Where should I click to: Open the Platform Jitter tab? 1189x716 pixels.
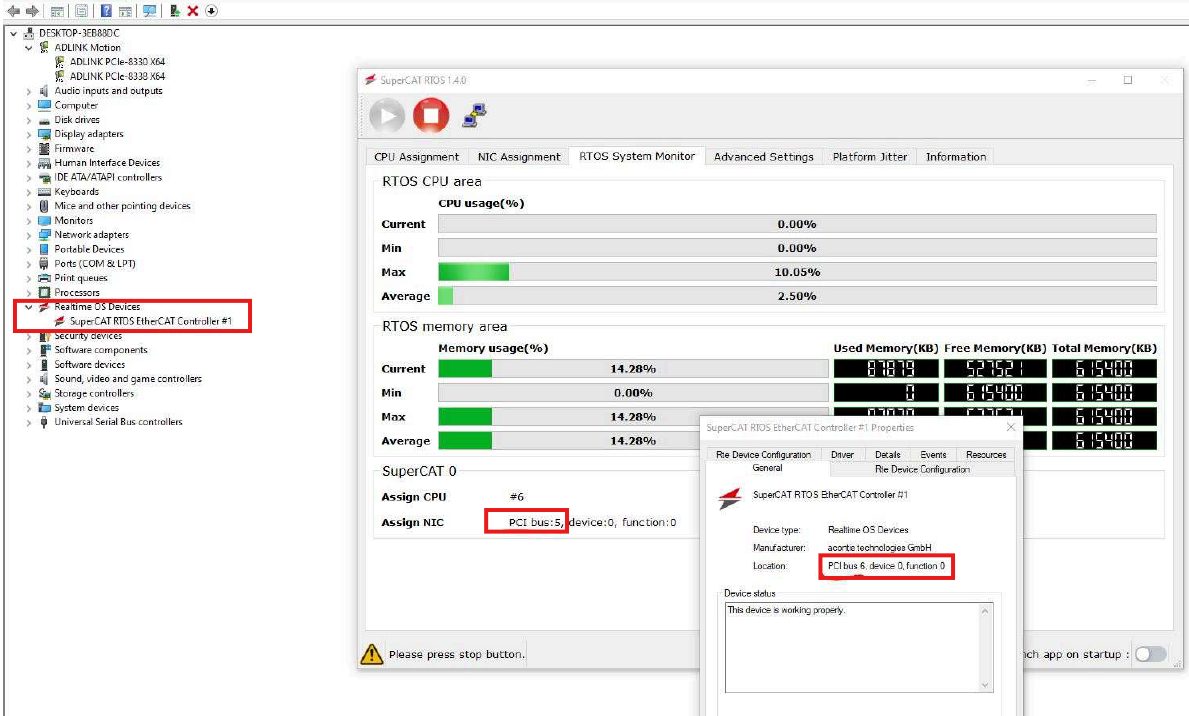coord(869,156)
